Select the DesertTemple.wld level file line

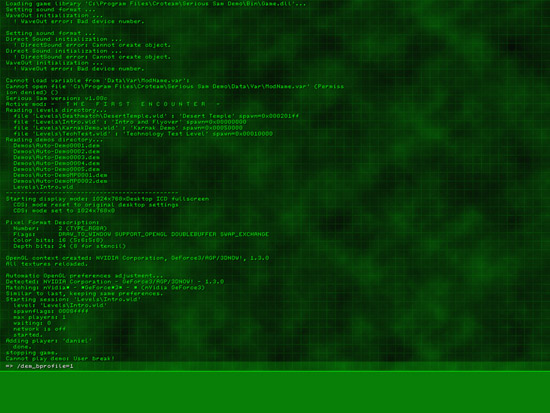tap(156, 116)
